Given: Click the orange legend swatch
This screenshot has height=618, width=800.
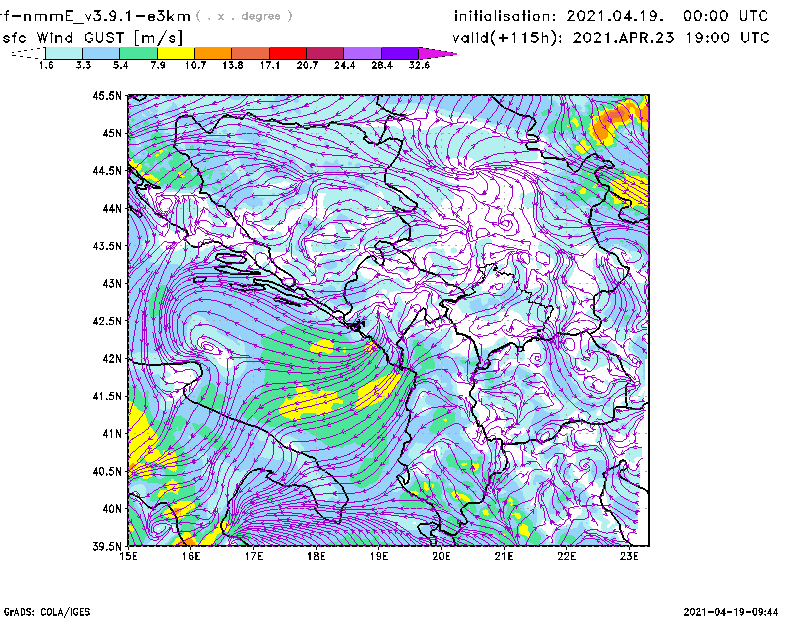Looking at the screenshot, I should pos(213,53).
